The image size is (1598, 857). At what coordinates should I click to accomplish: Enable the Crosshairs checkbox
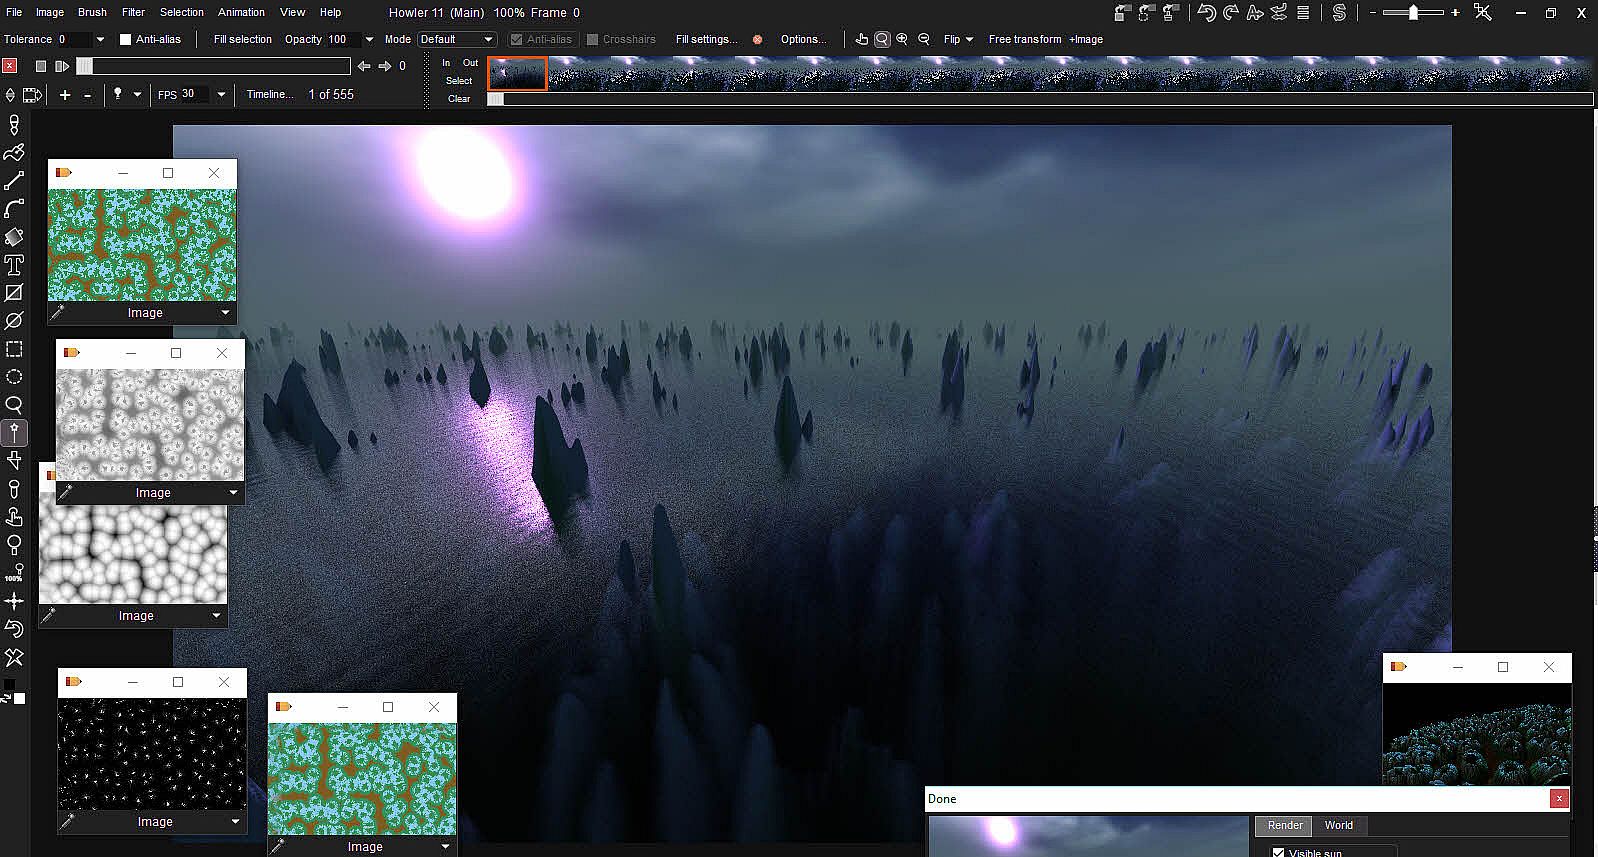[x=592, y=39]
